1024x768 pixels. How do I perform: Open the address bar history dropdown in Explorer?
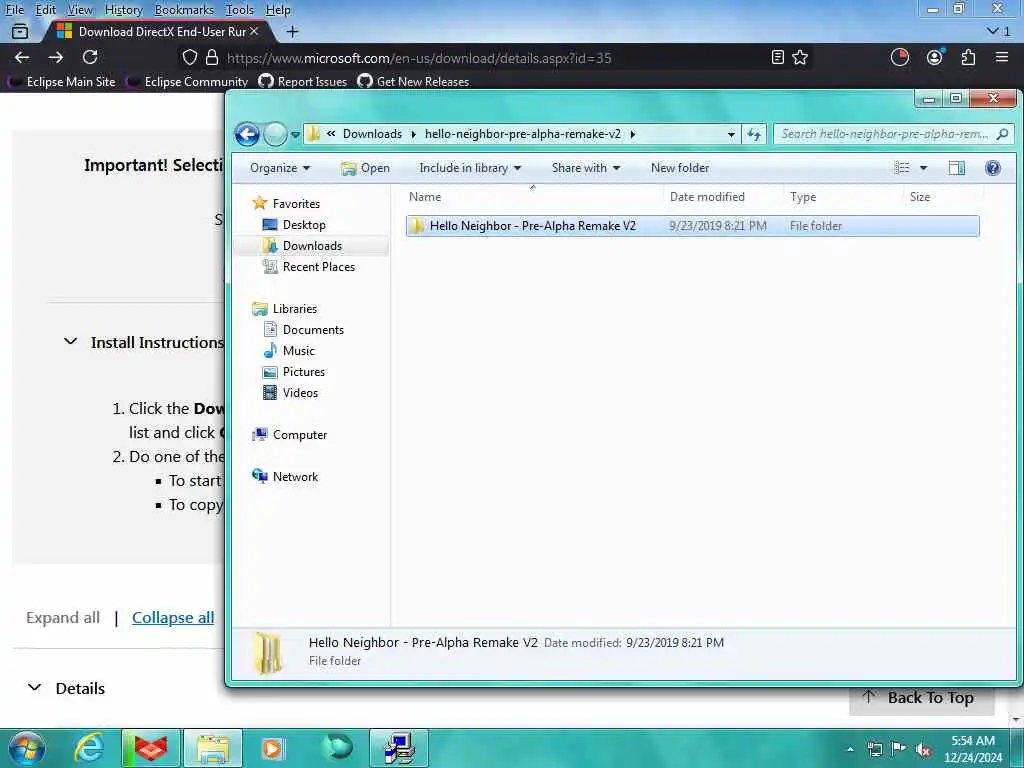(x=731, y=135)
